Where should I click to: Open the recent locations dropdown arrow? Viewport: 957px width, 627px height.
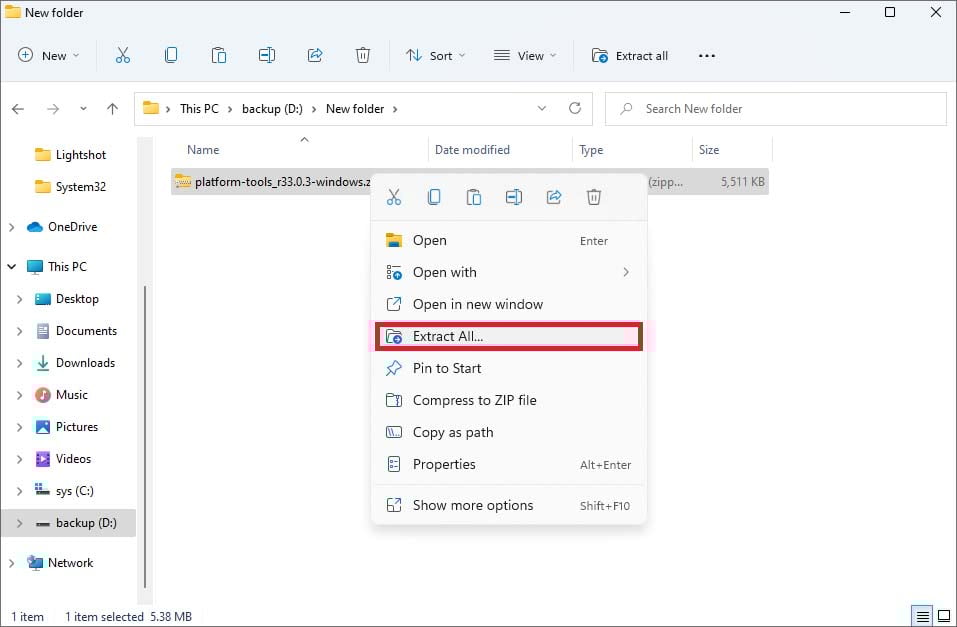tap(83, 109)
